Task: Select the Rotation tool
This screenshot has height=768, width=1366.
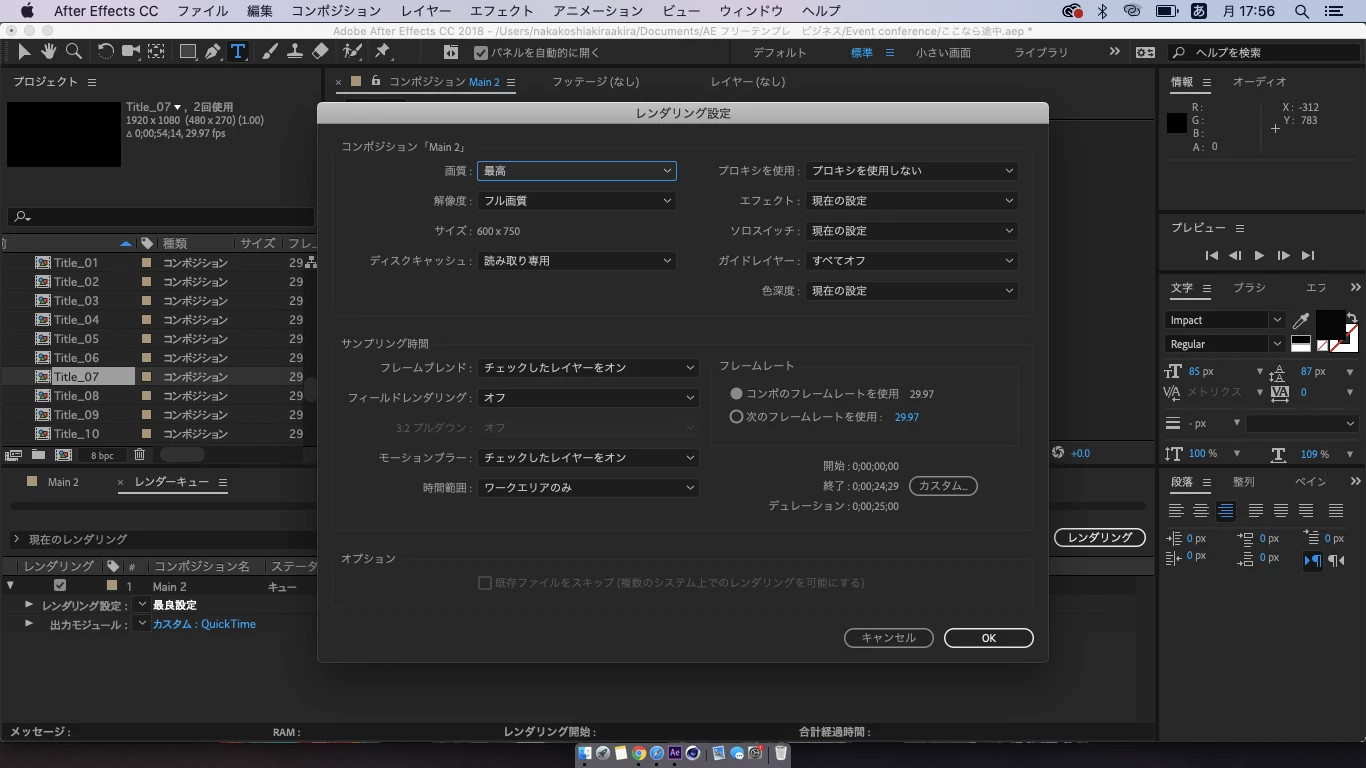Action: click(x=105, y=52)
